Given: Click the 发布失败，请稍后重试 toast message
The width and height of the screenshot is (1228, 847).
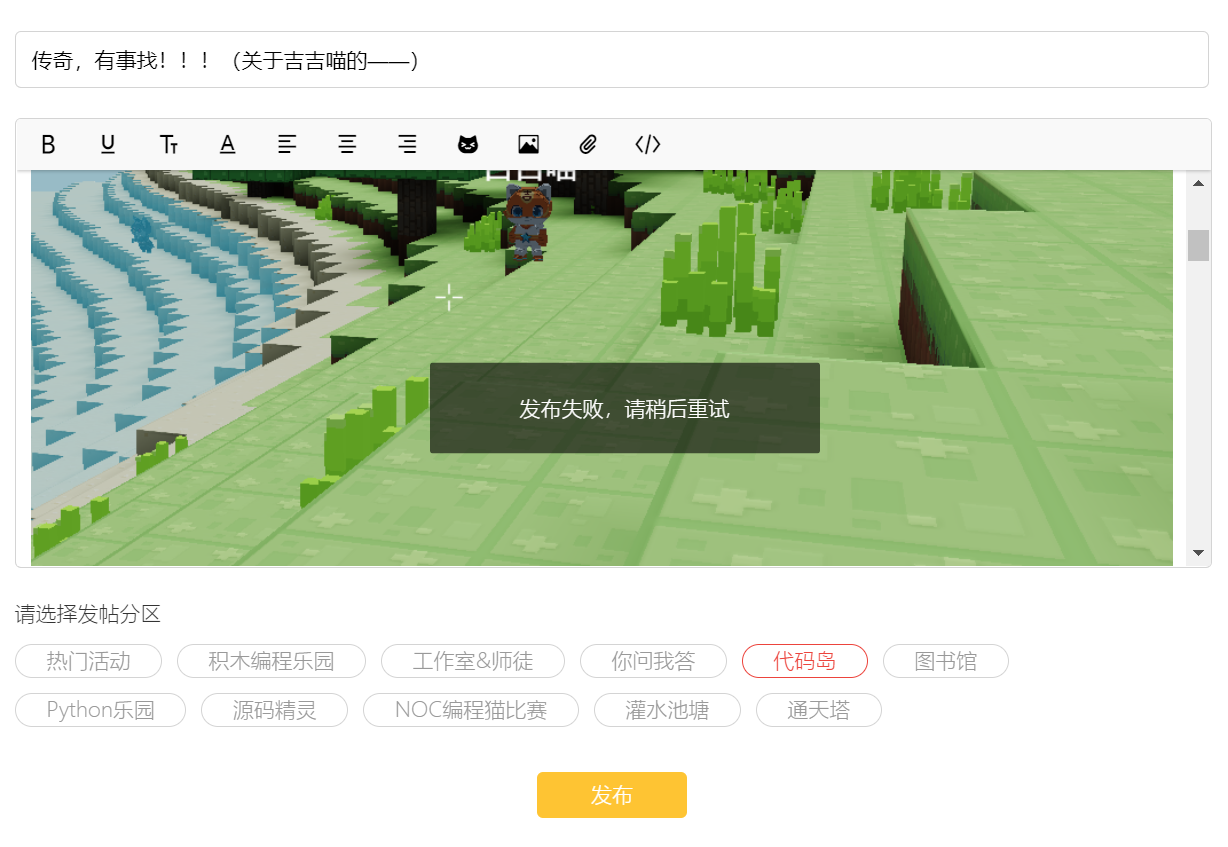Looking at the screenshot, I should point(625,408).
